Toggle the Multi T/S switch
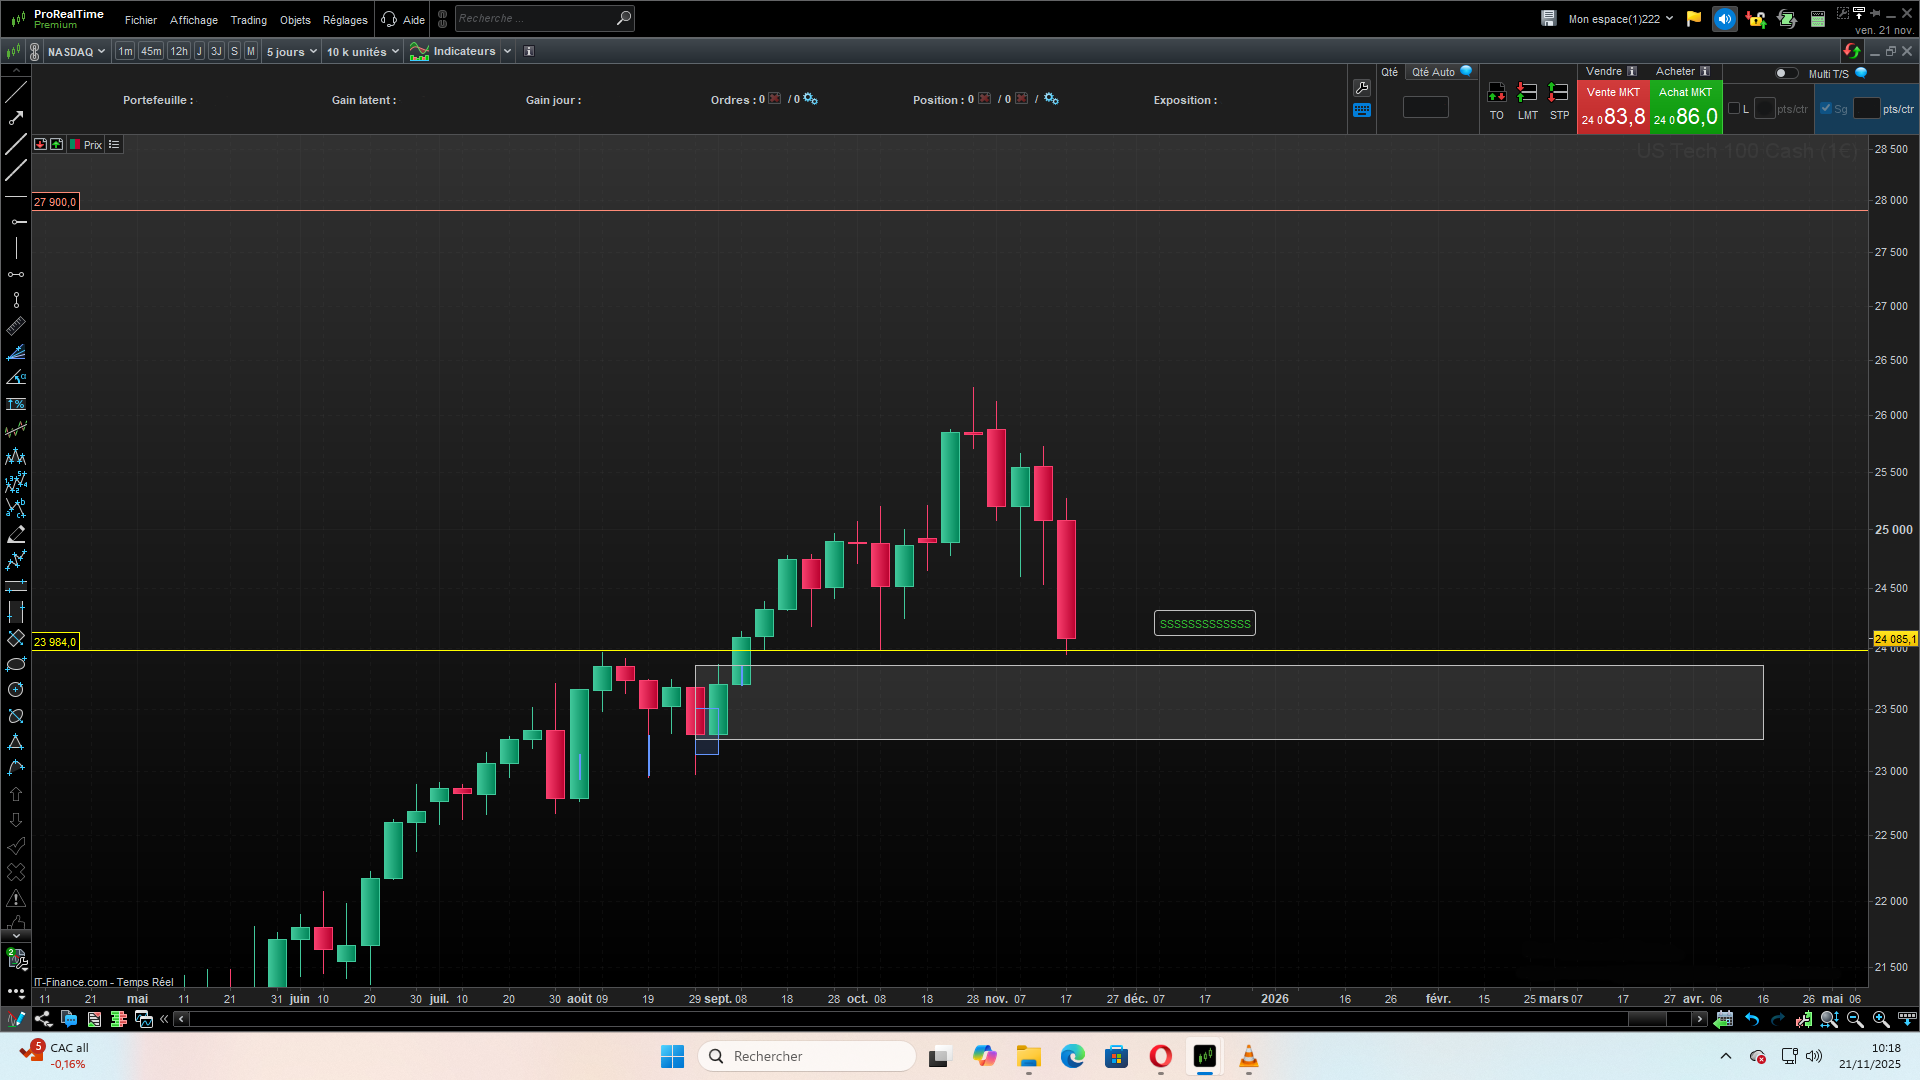The width and height of the screenshot is (1920, 1080). pos(1786,73)
